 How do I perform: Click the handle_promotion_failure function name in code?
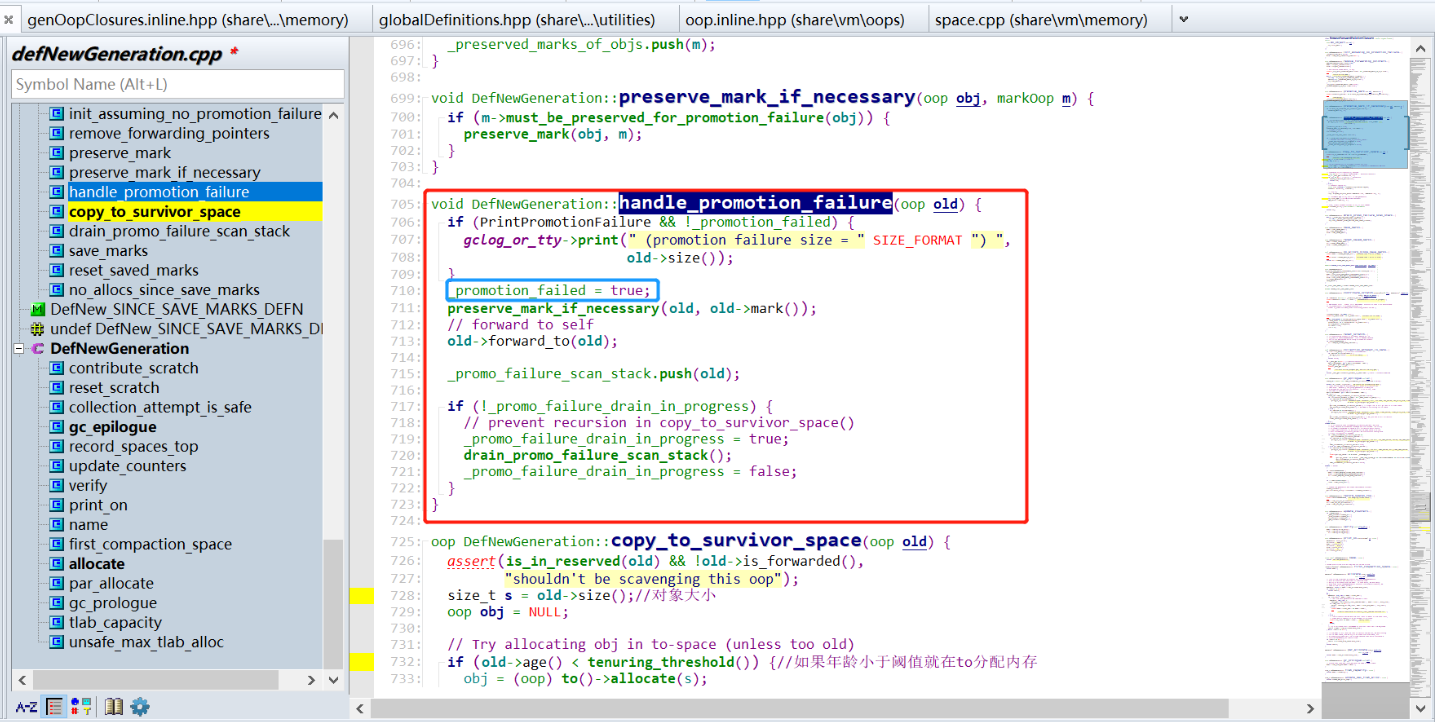pyautogui.click(x=755, y=203)
